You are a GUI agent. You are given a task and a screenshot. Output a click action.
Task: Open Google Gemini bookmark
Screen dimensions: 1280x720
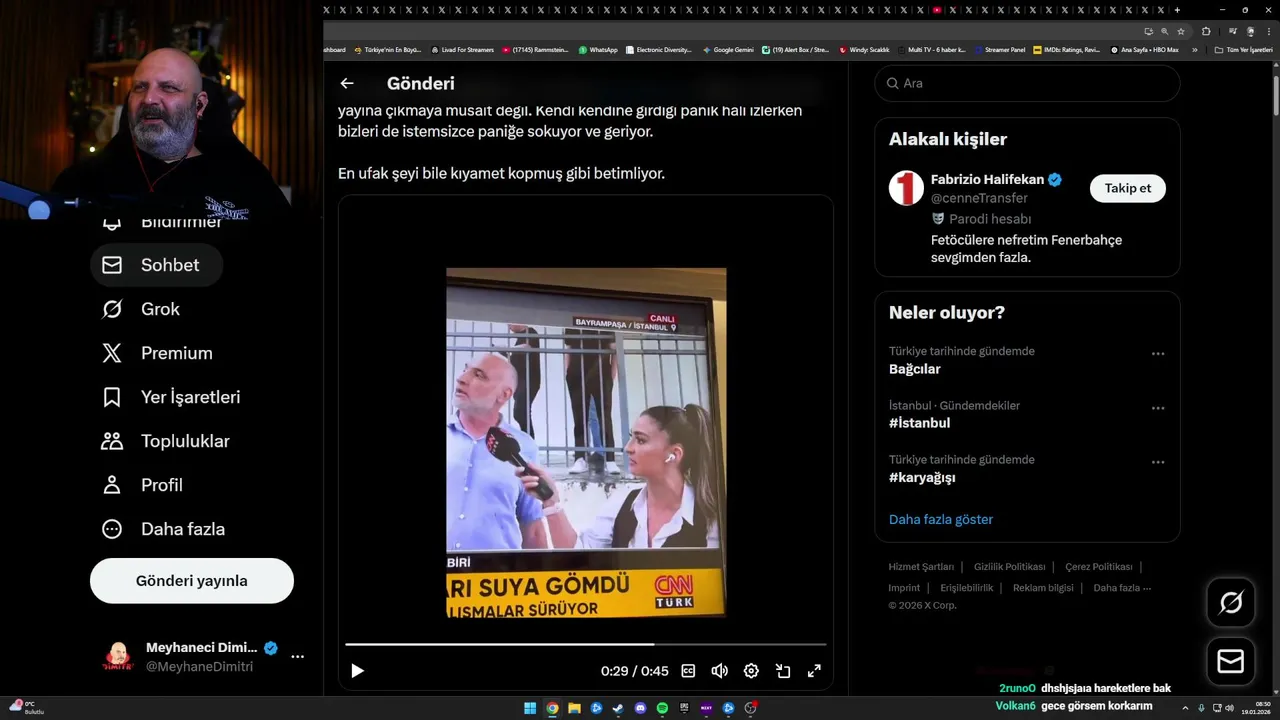(728, 50)
